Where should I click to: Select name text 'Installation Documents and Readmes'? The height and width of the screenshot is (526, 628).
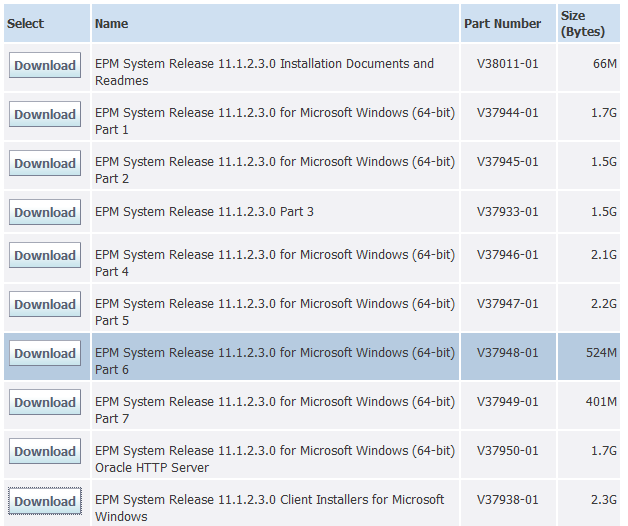264,72
